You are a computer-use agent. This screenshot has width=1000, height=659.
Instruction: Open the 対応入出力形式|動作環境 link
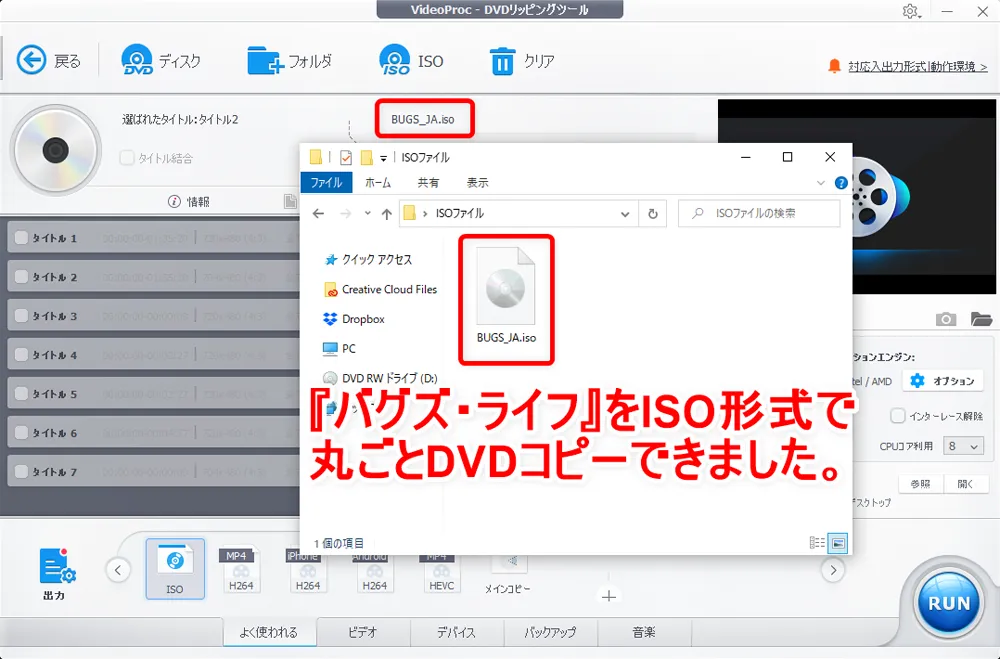click(x=918, y=66)
